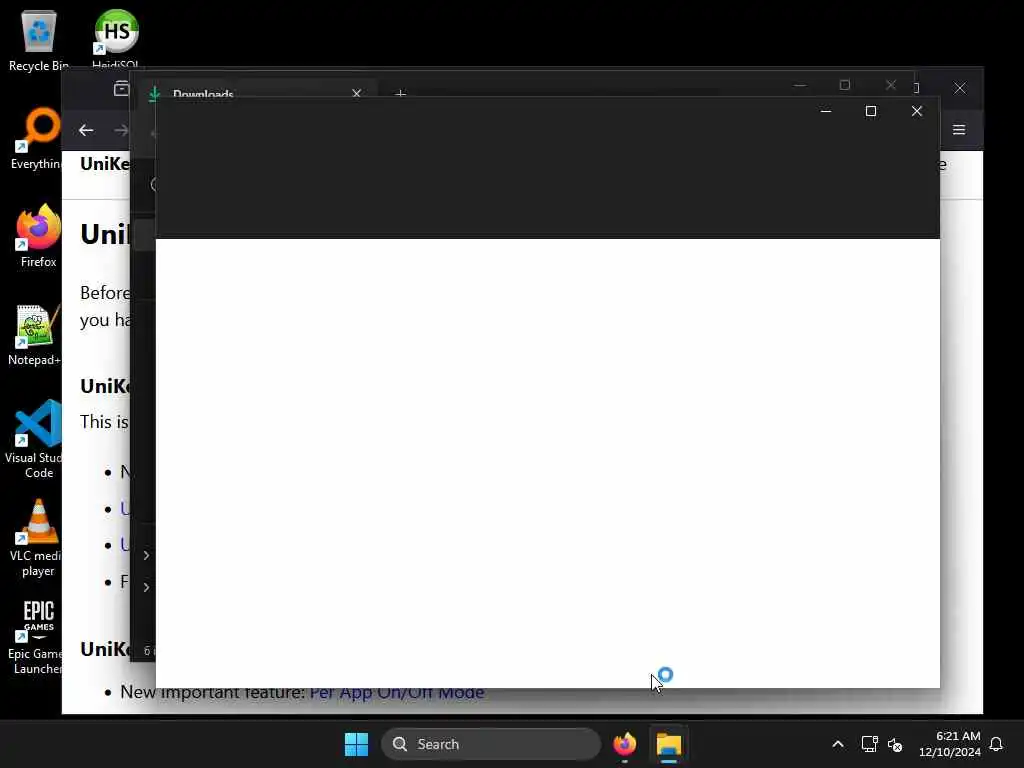Open the muted volume tray icon
1024x768 pixels.
[895, 744]
